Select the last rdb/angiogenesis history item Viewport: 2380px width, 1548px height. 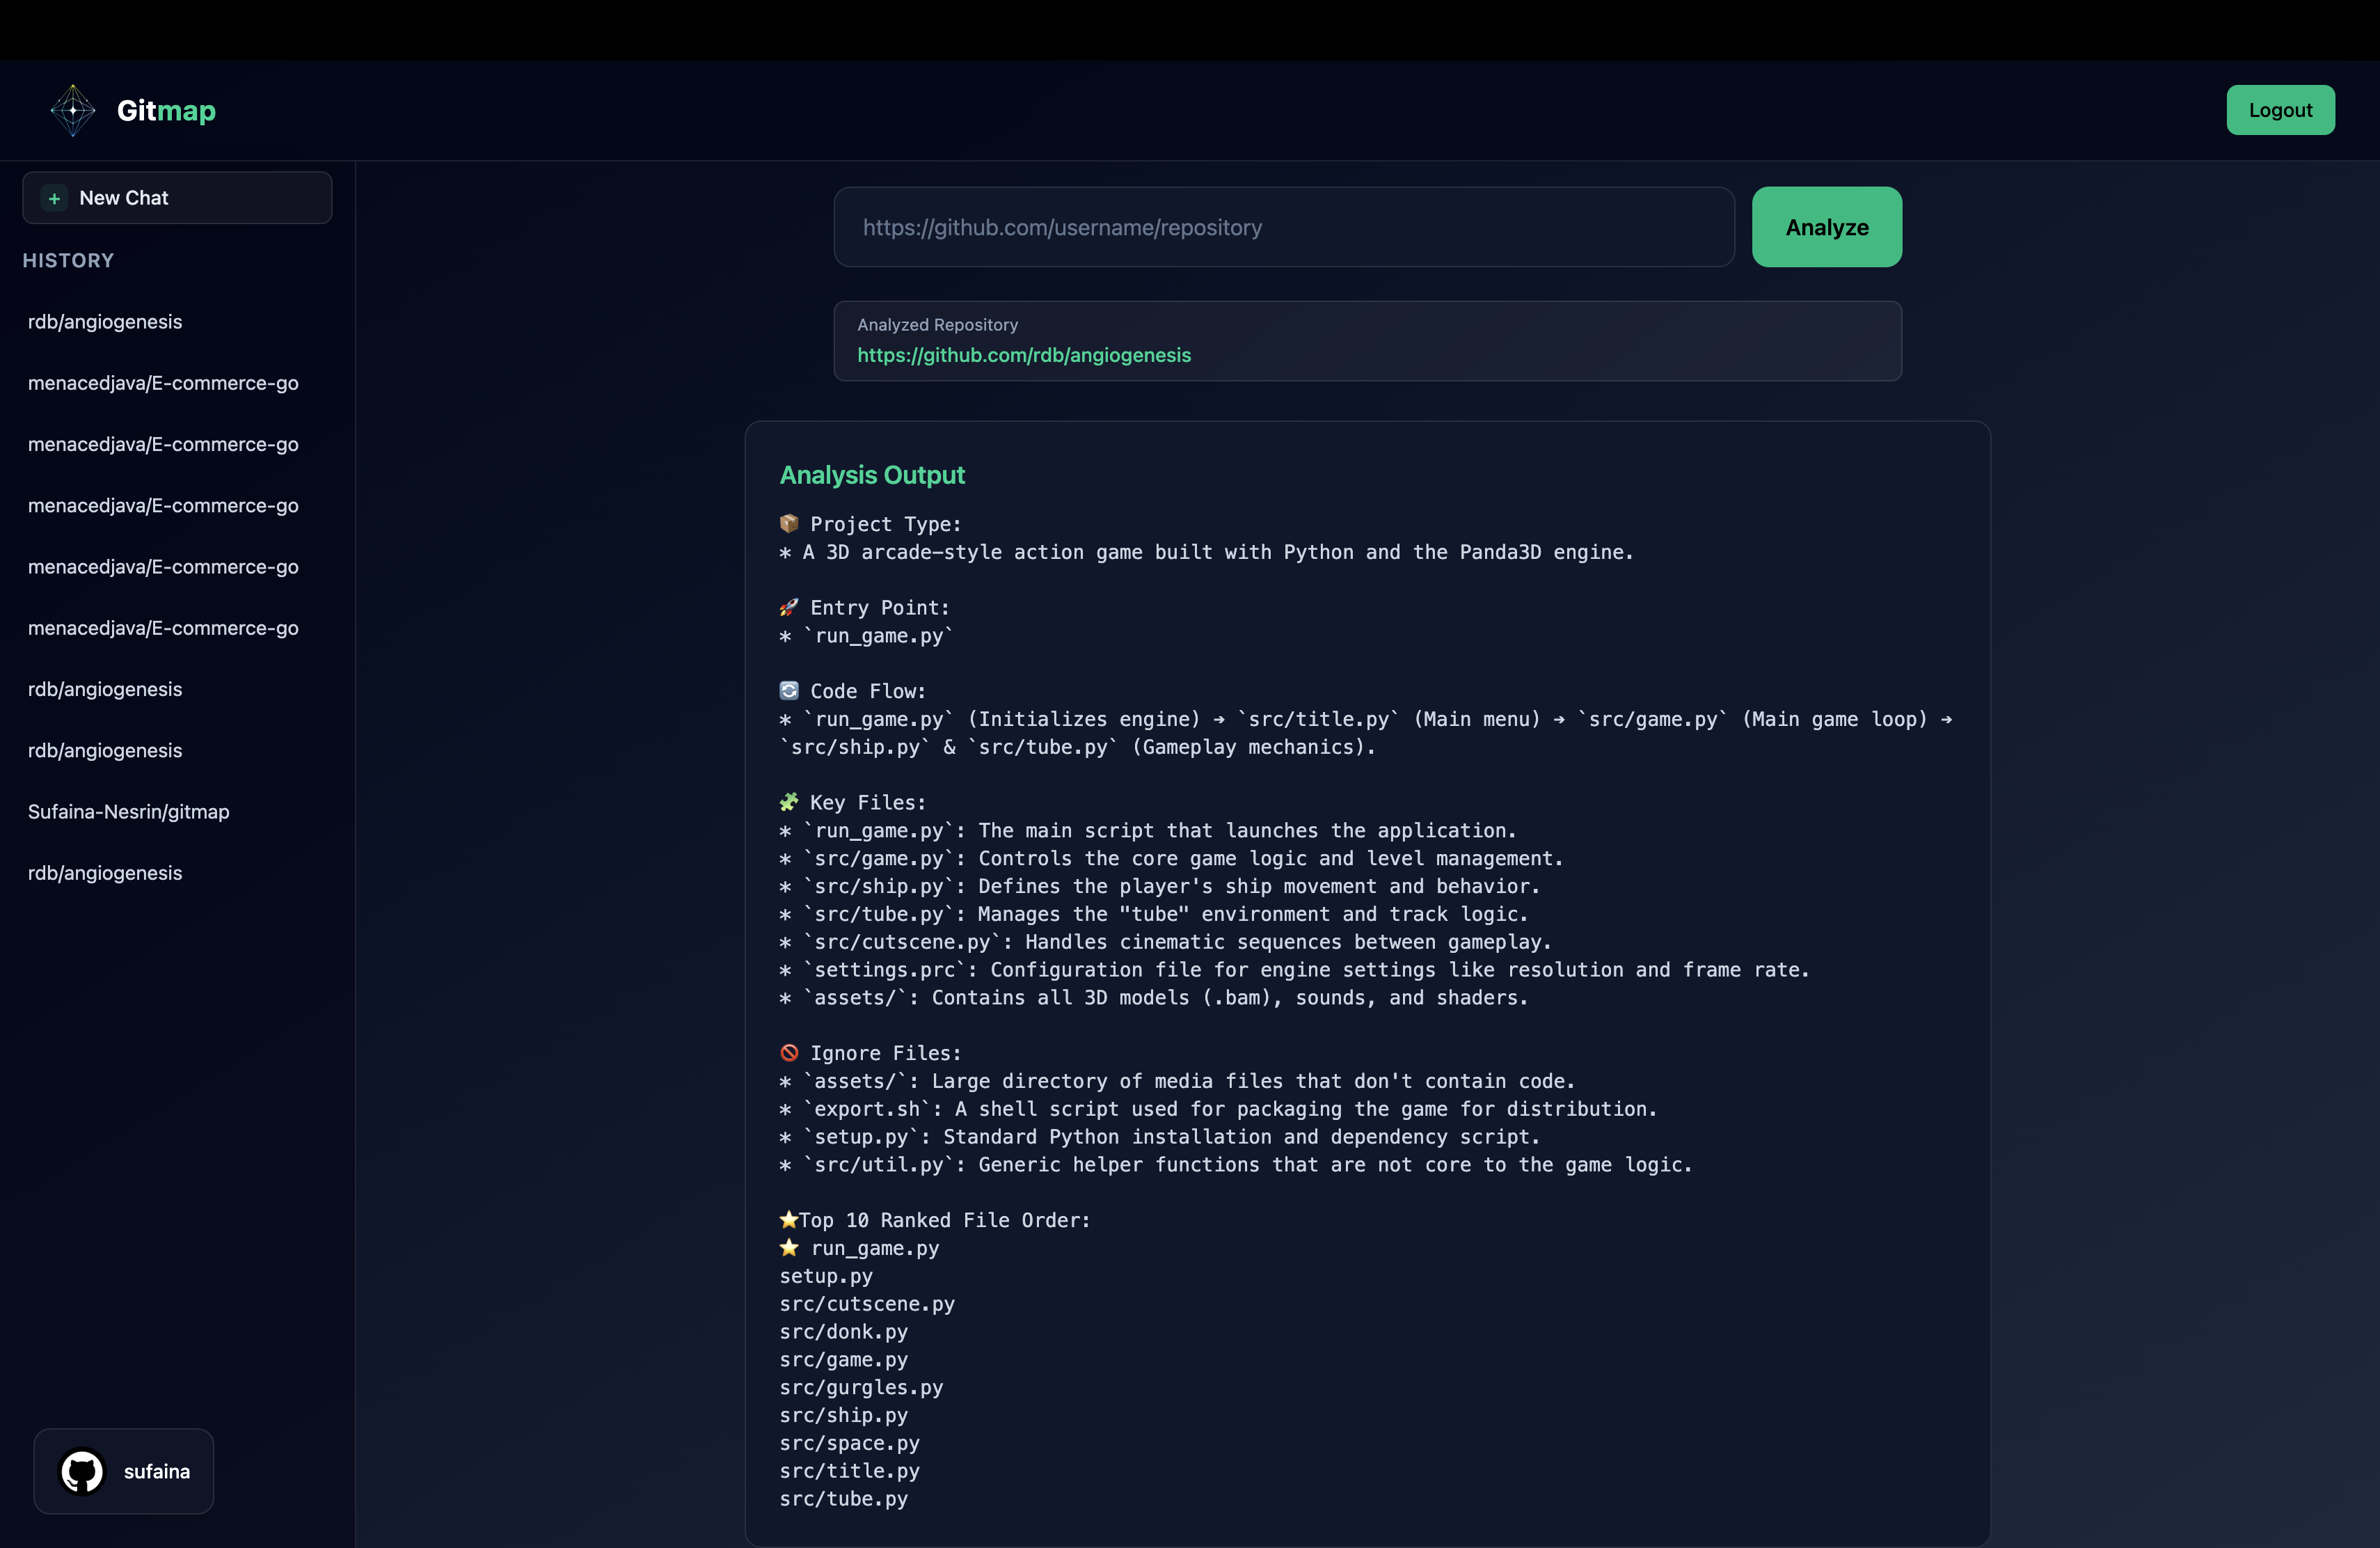pyautogui.click(x=105, y=873)
